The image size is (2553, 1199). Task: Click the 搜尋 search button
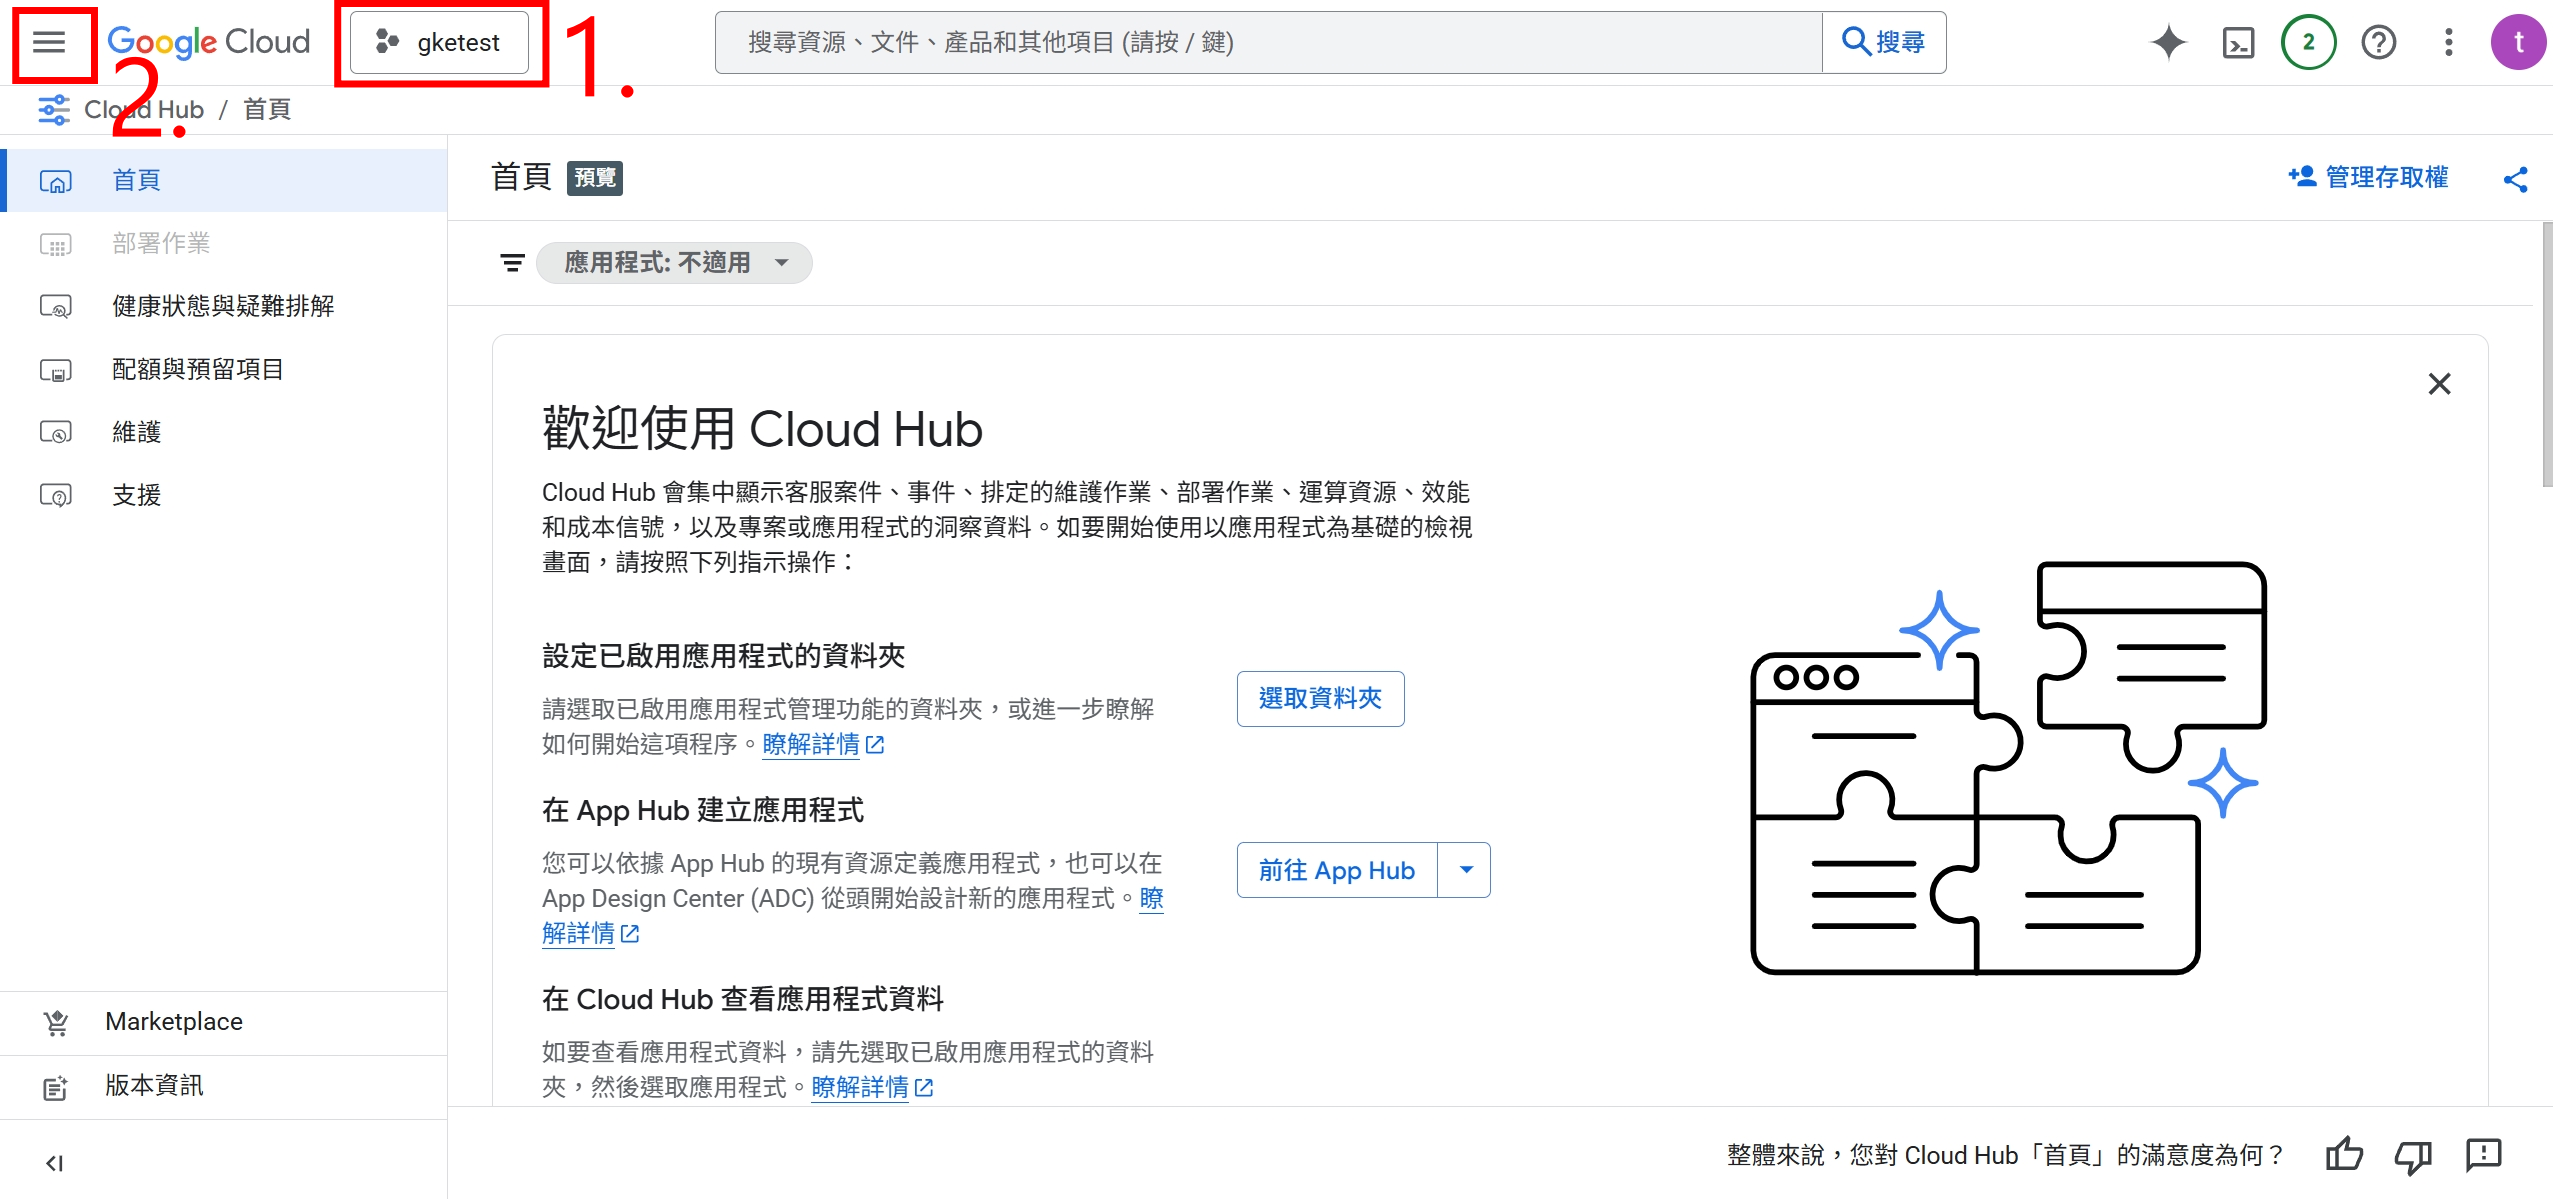click(x=1884, y=42)
